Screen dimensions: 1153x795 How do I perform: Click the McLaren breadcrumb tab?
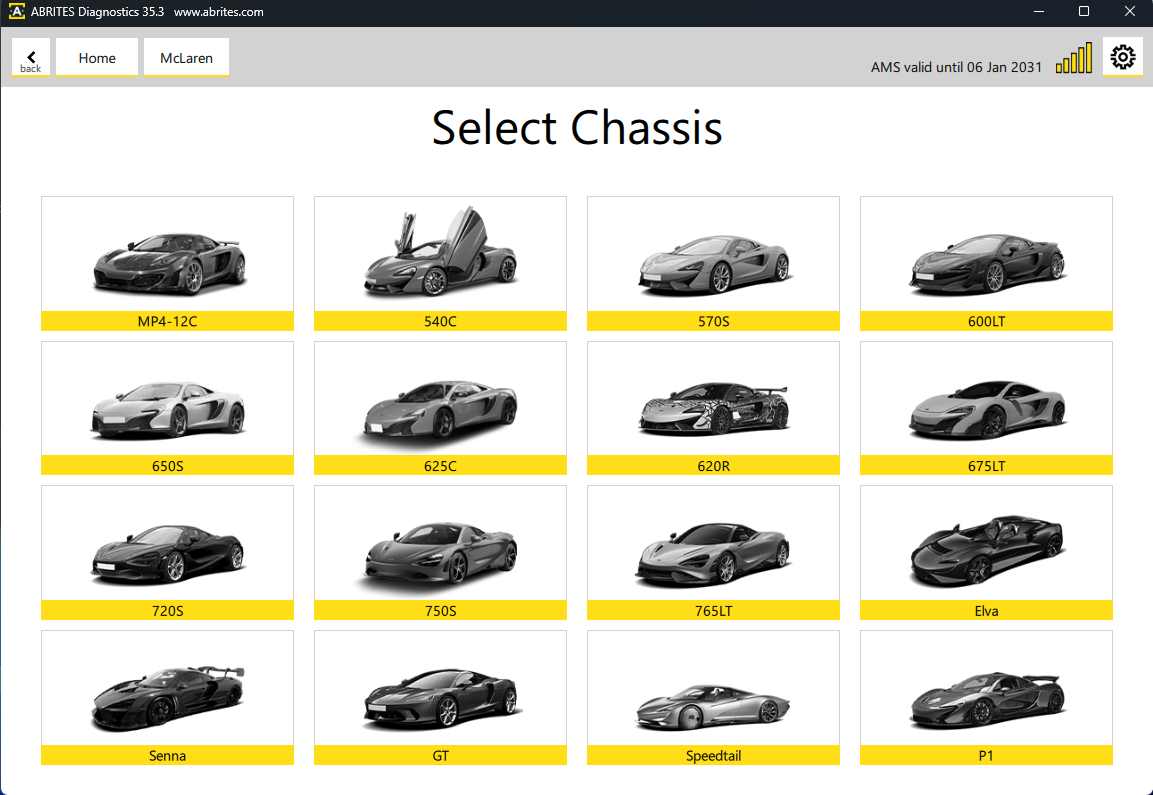click(x=186, y=58)
